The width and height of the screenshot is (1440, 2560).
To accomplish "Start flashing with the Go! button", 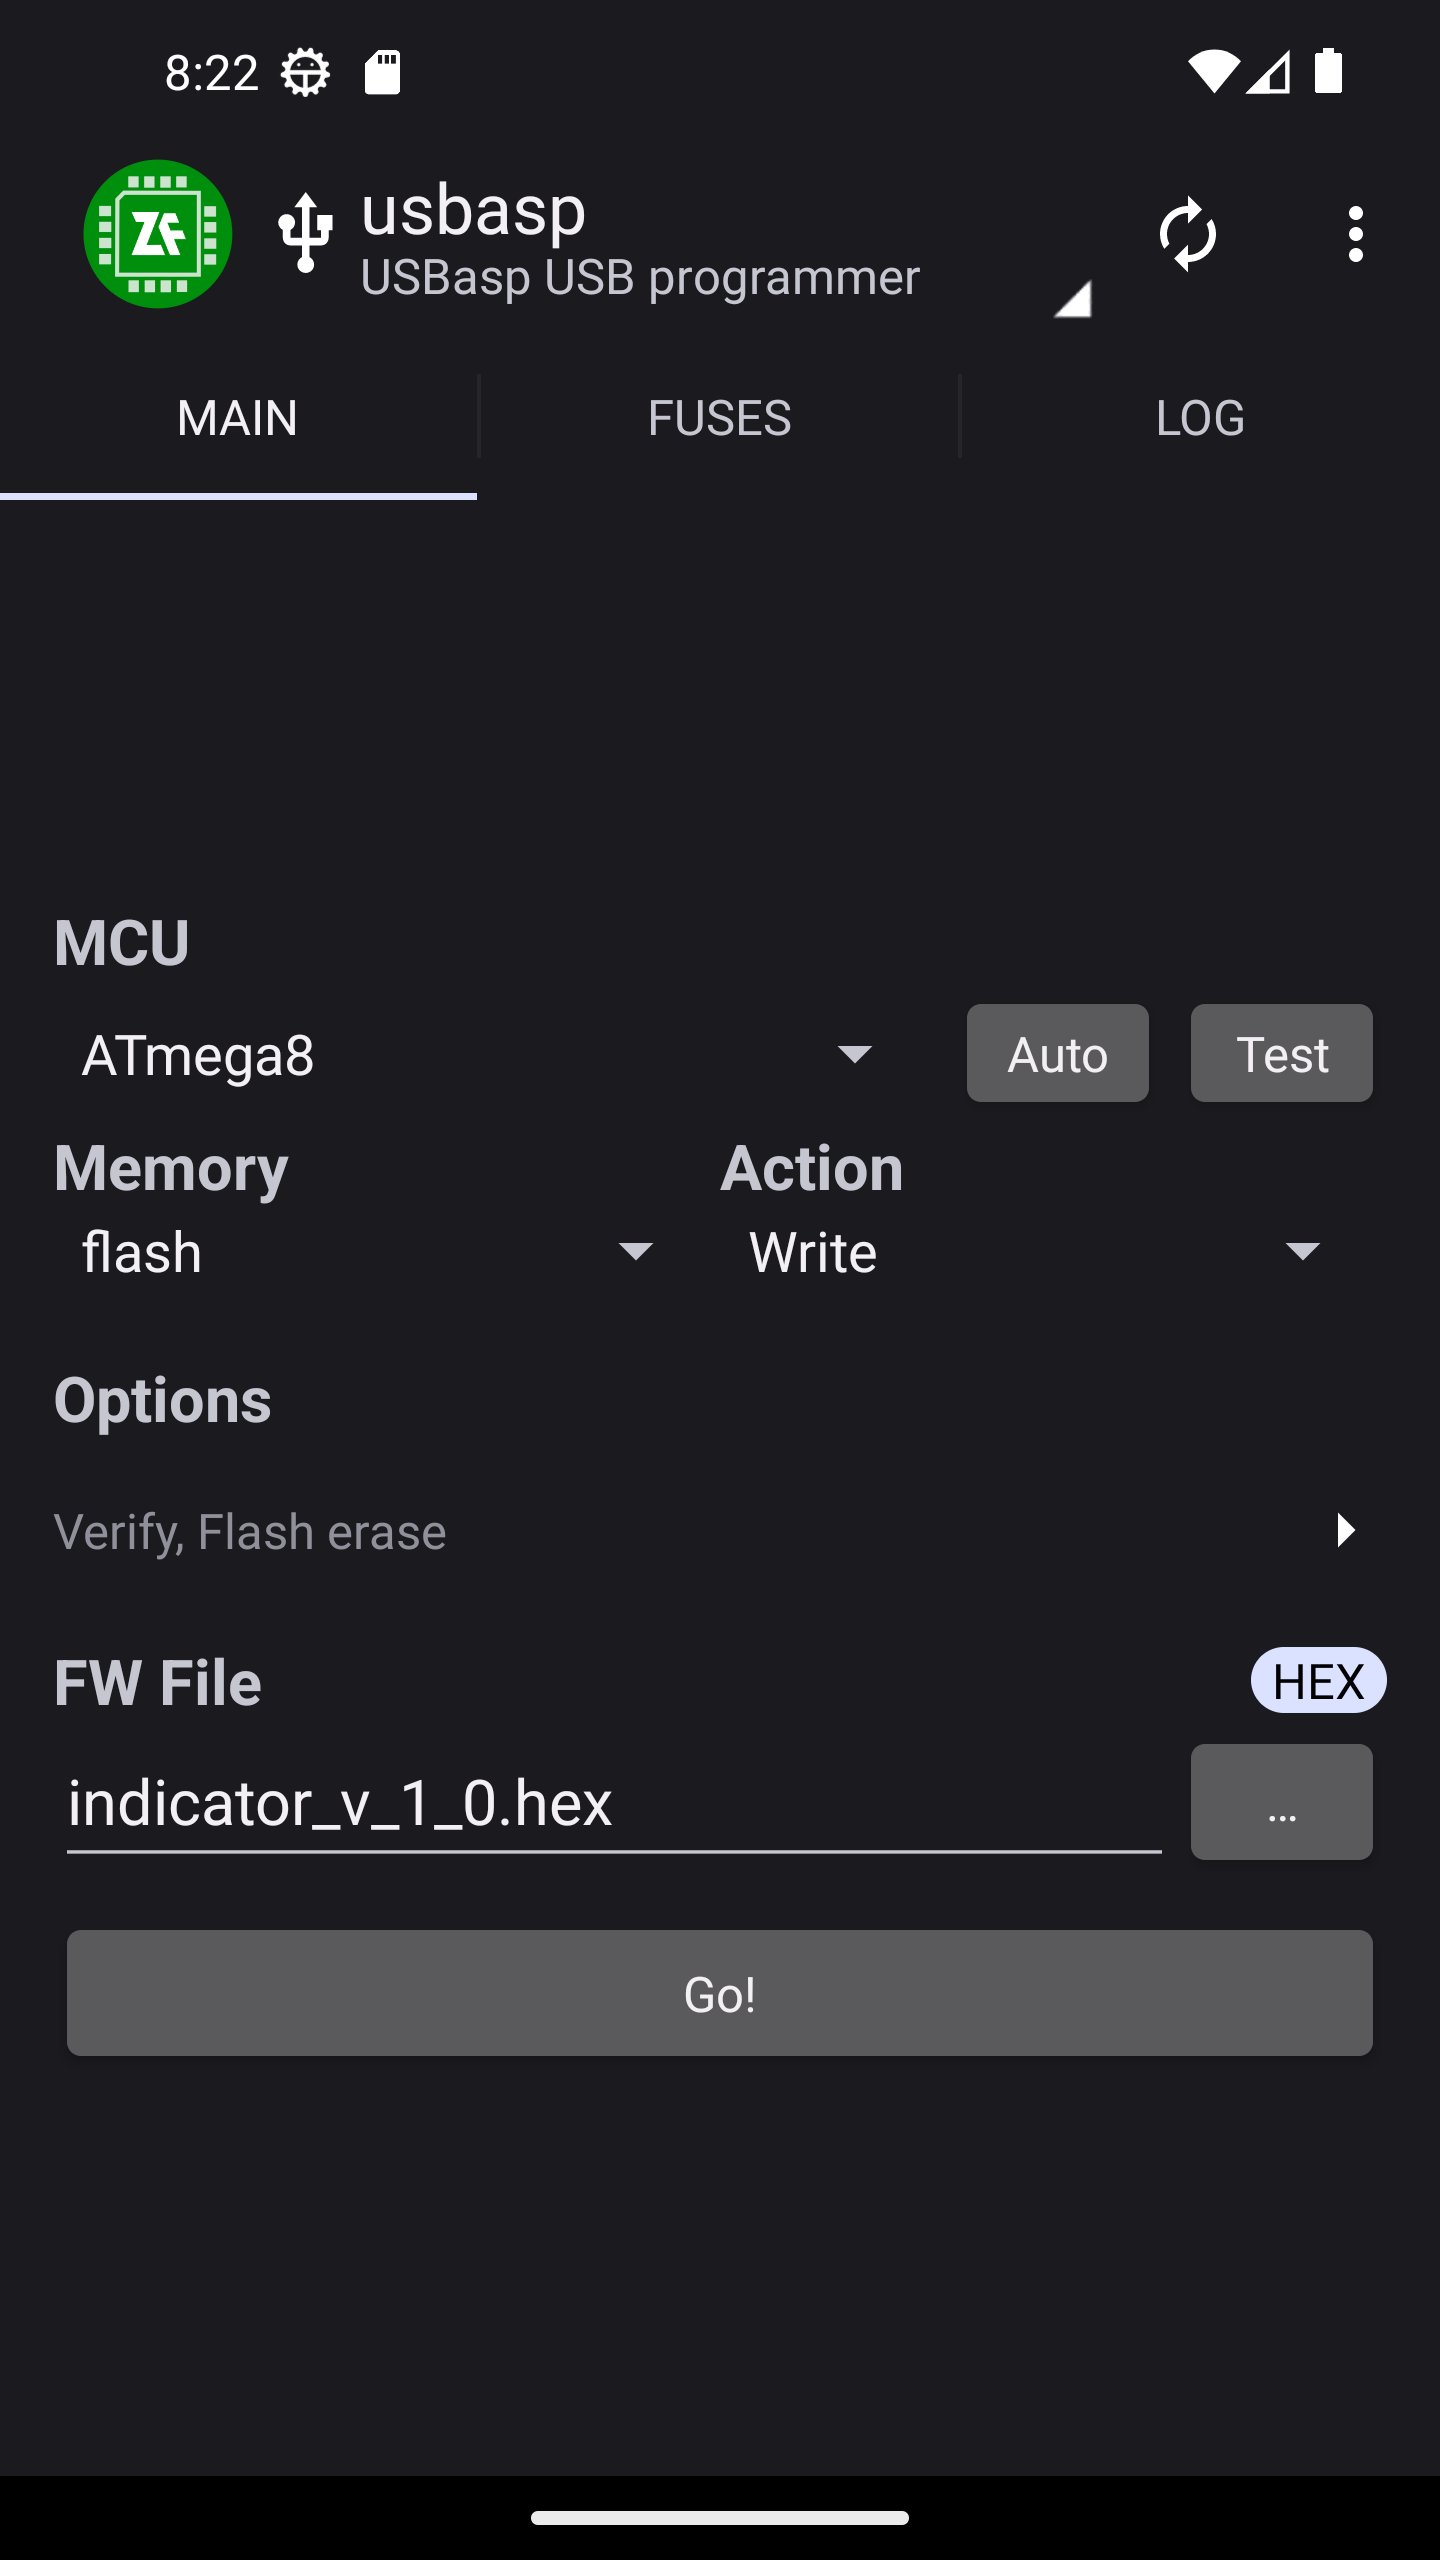I will point(719,1993).
